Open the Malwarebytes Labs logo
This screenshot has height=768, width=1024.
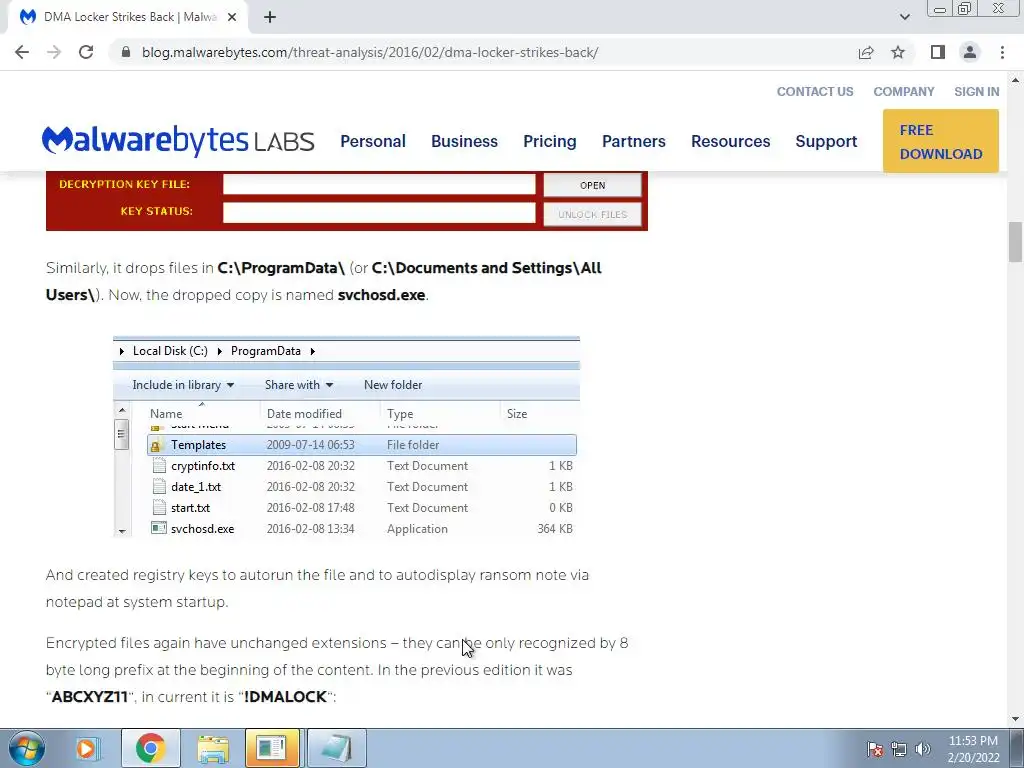pyautogui.click(x=178, y=140)
